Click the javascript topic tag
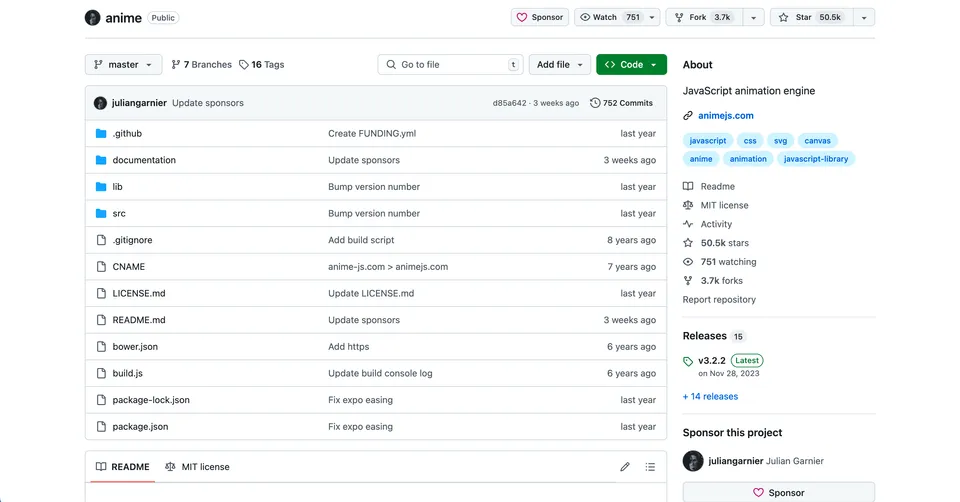The image size is (960, 502). (708, 141)
